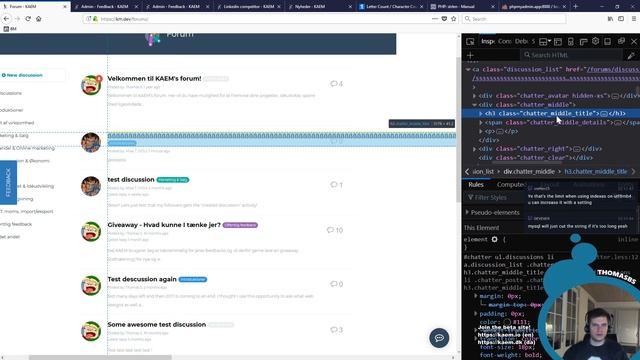Open the 'Giveaway - Hvad kunne I tænke jer?' thread
640x360 pixels.
pyautogui.click(x=164, y=225)
